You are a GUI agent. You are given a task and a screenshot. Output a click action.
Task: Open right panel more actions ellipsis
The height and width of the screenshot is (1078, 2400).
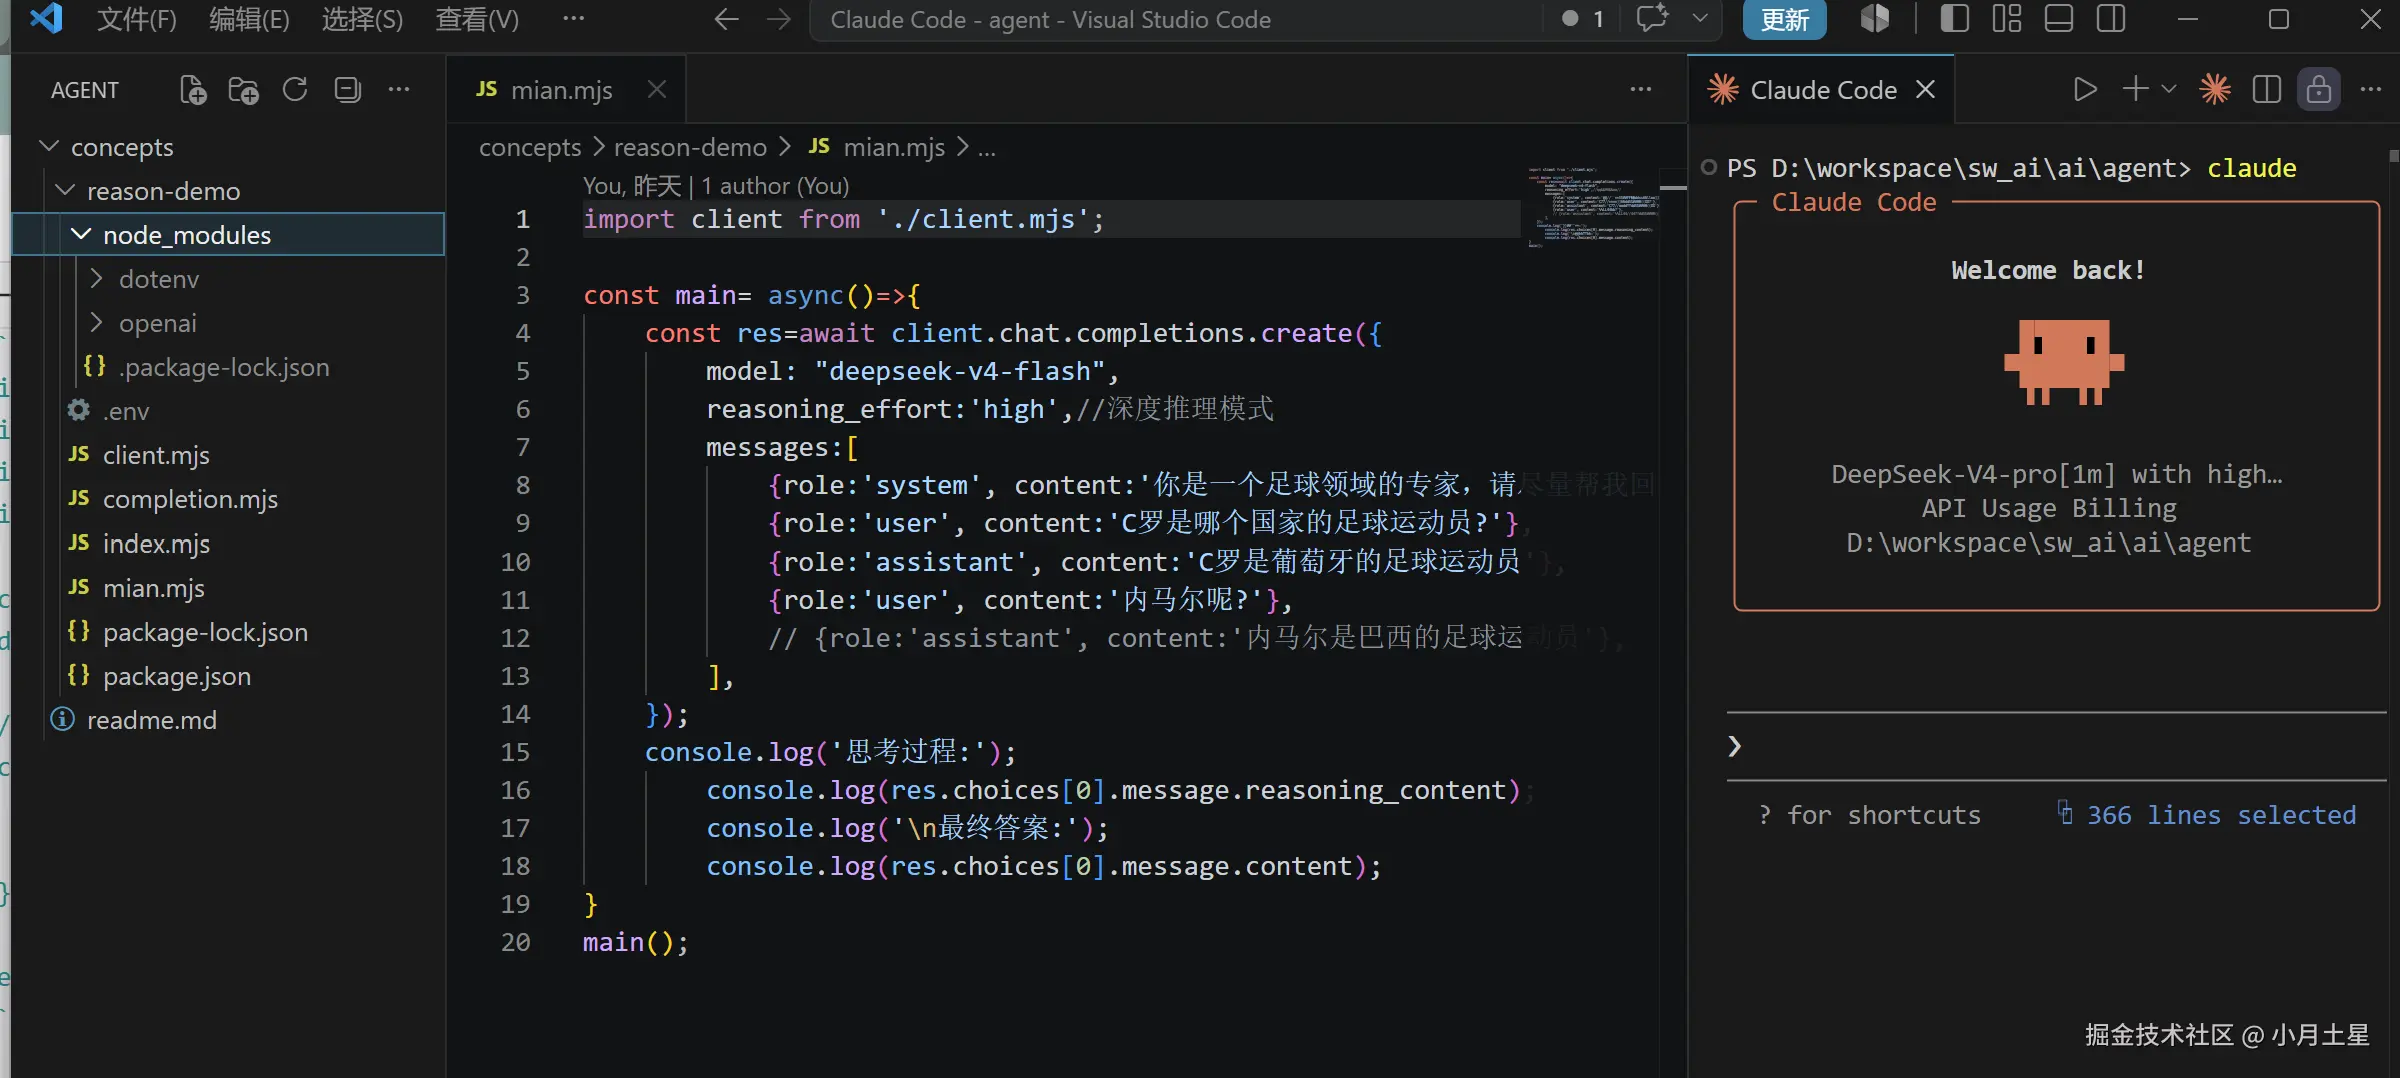[x=2371, y=89]
